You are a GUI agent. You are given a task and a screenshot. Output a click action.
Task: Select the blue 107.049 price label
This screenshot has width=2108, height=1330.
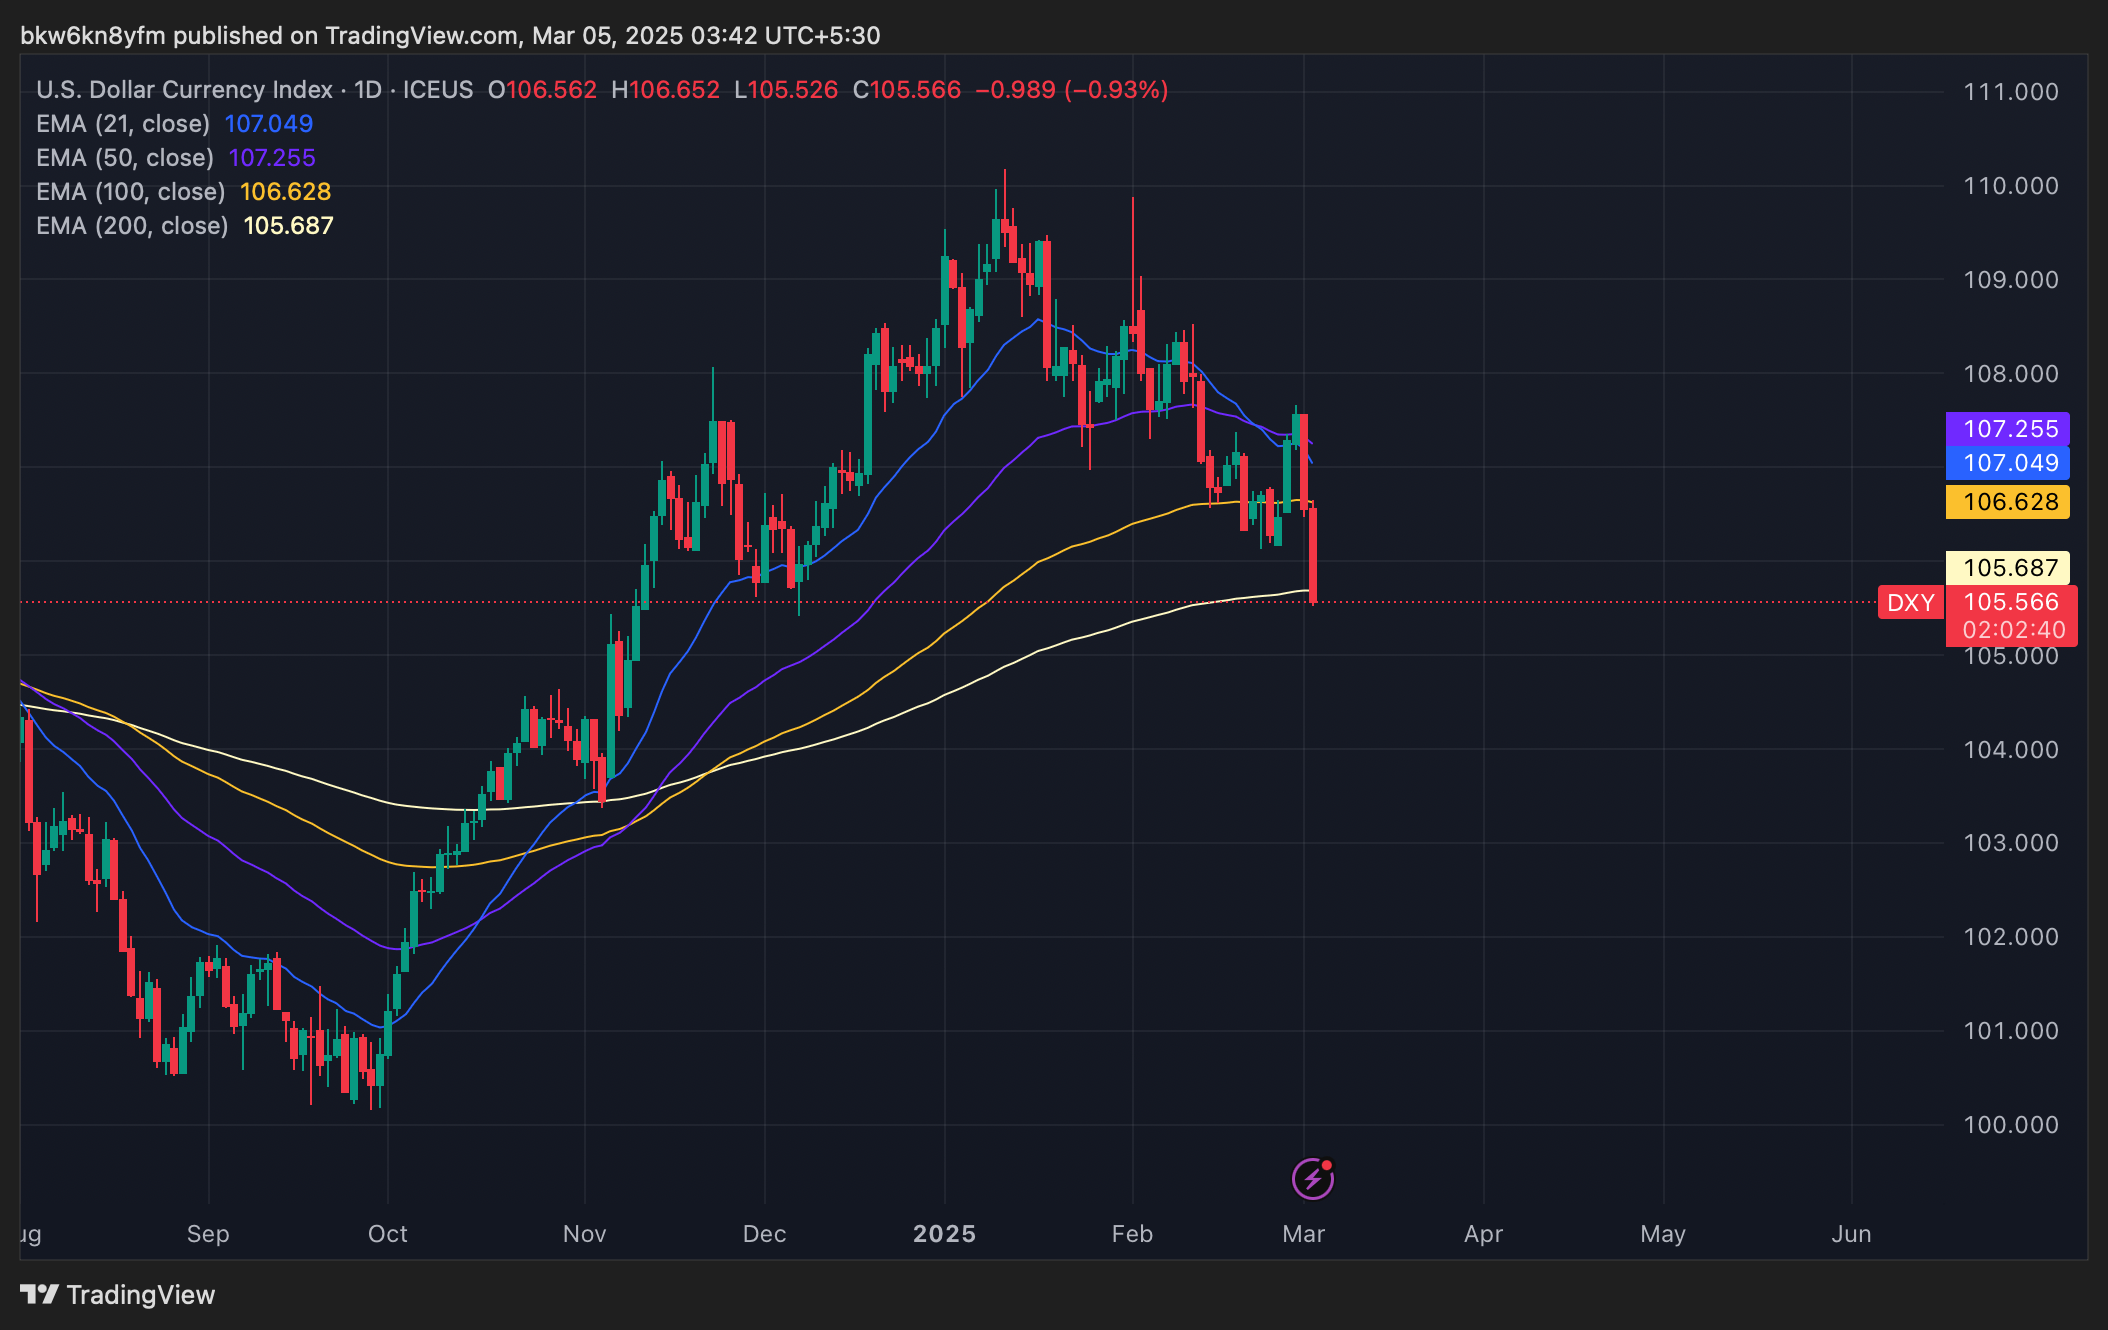click(2008, 463)
